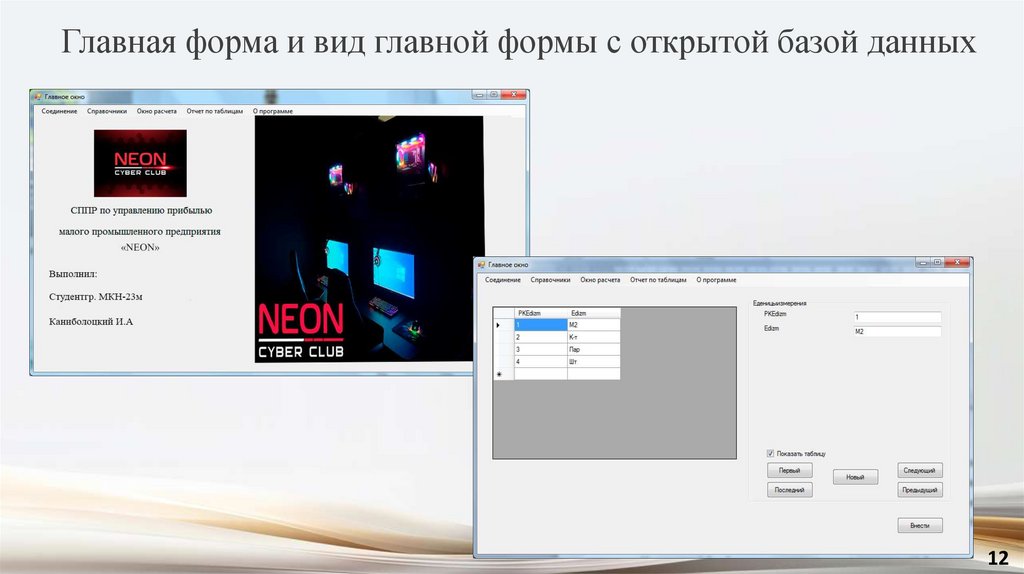Click the NEON Cyber Club logo thumbnail
Viewport: 1024px width, 574px height.
pyautogui.click(x=140, y=163)
